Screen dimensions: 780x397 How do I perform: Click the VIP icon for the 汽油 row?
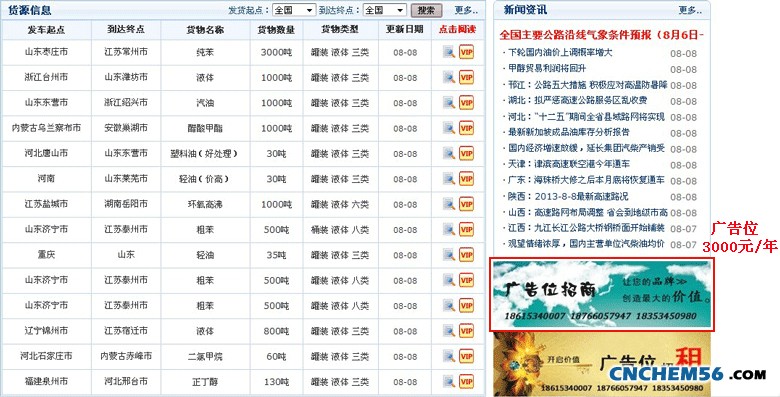[x=466, y=102]
